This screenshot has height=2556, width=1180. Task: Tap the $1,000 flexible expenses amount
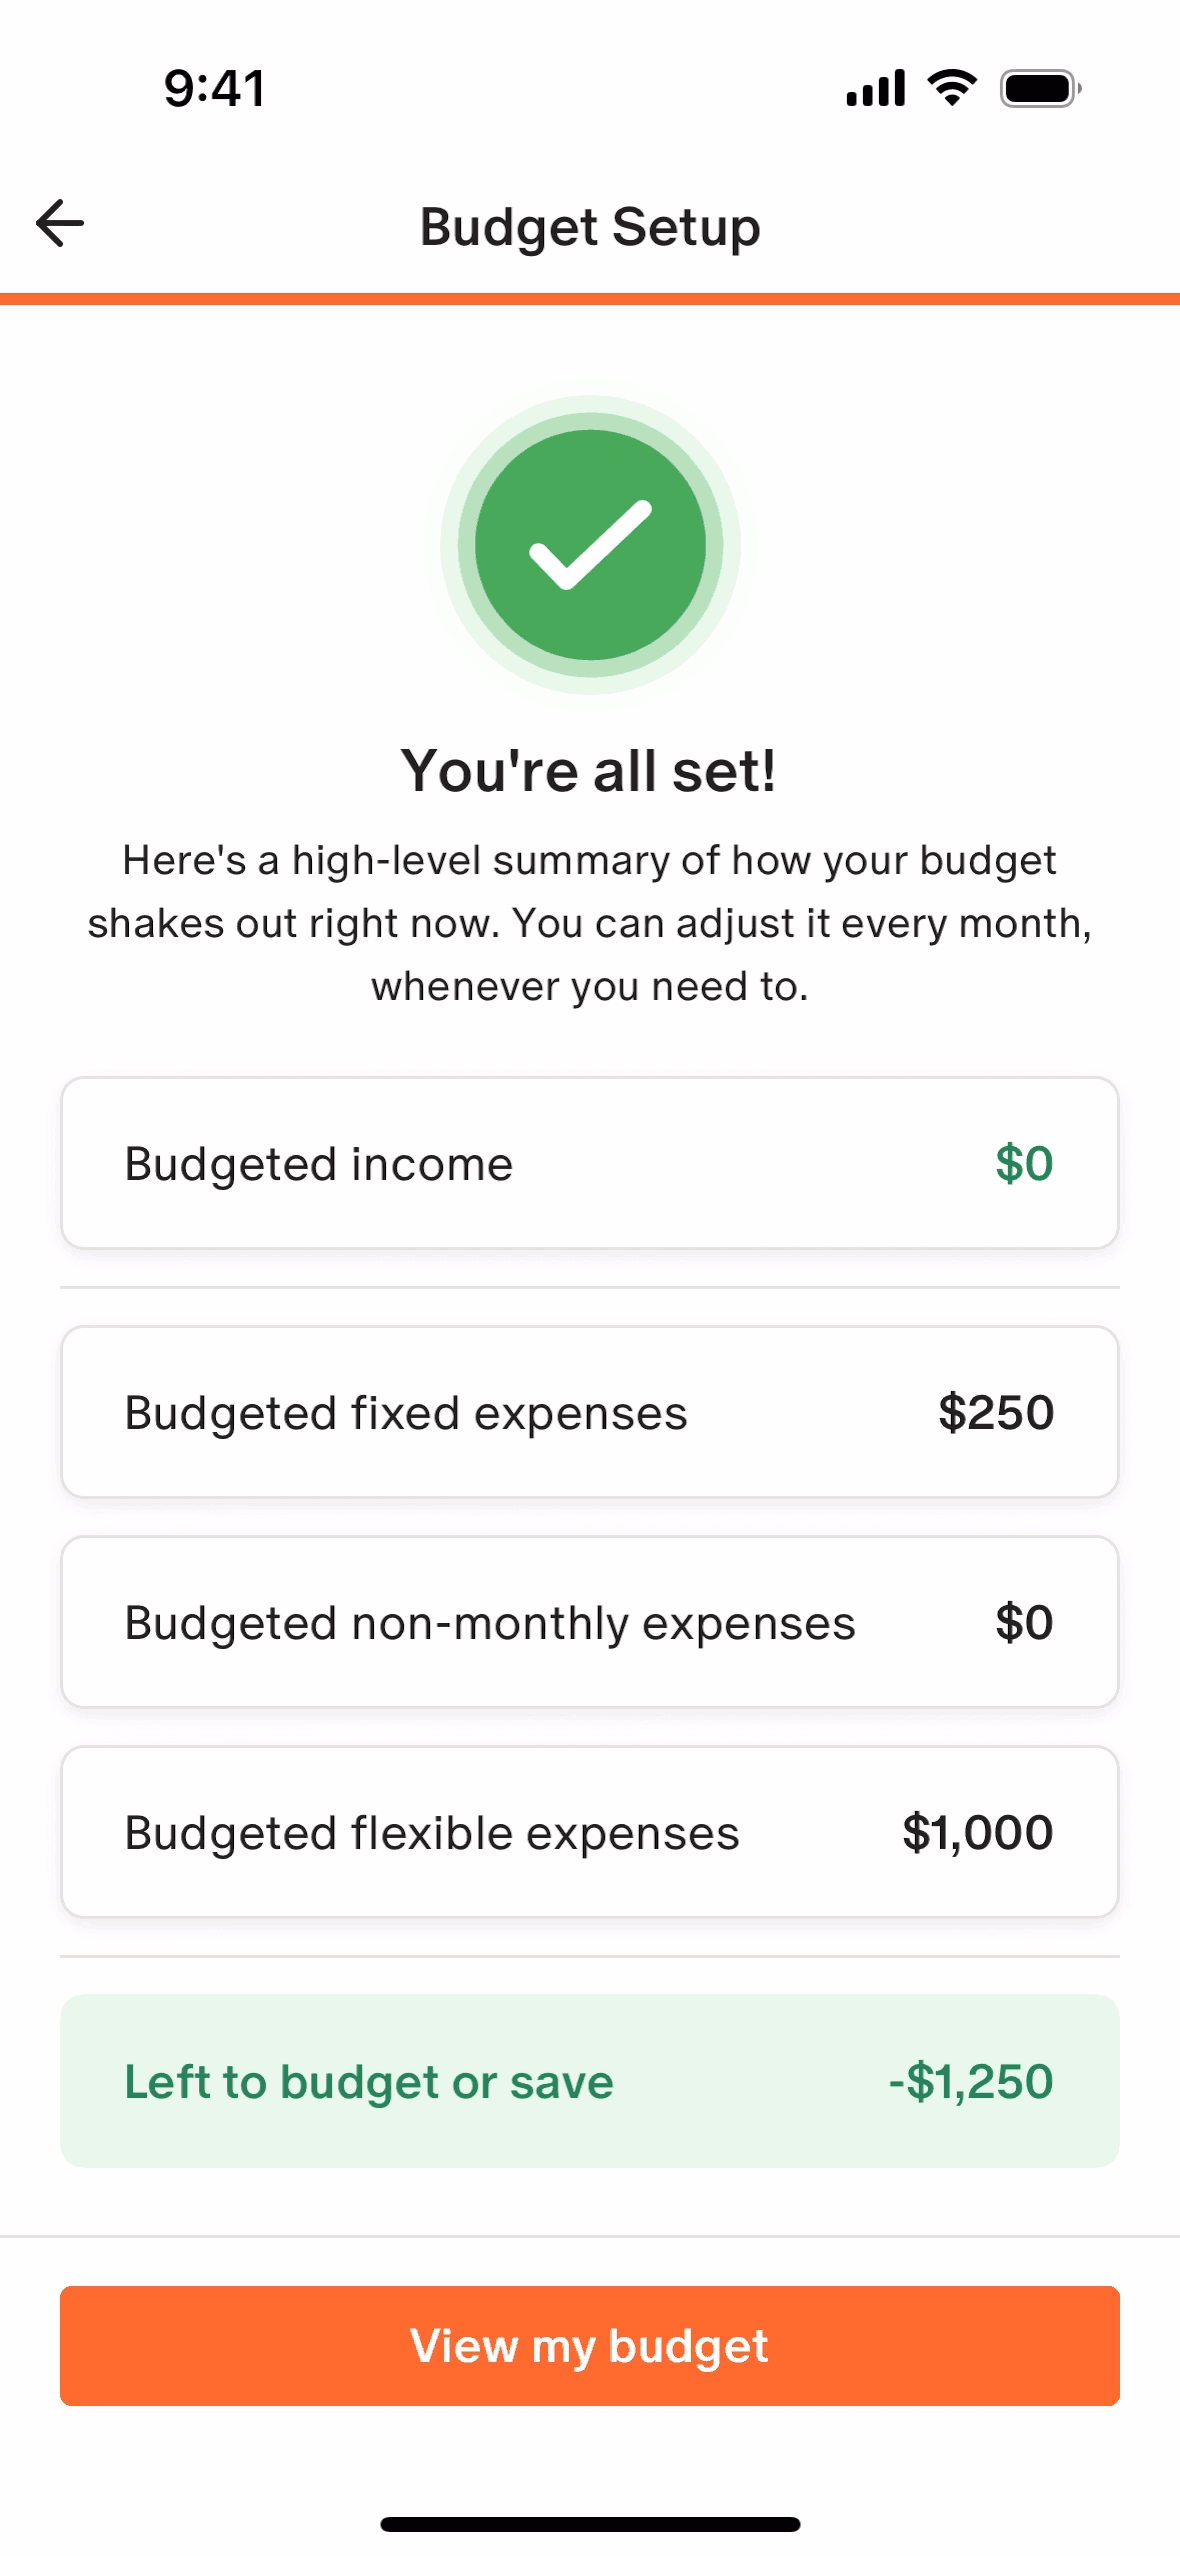(977, 1832)
